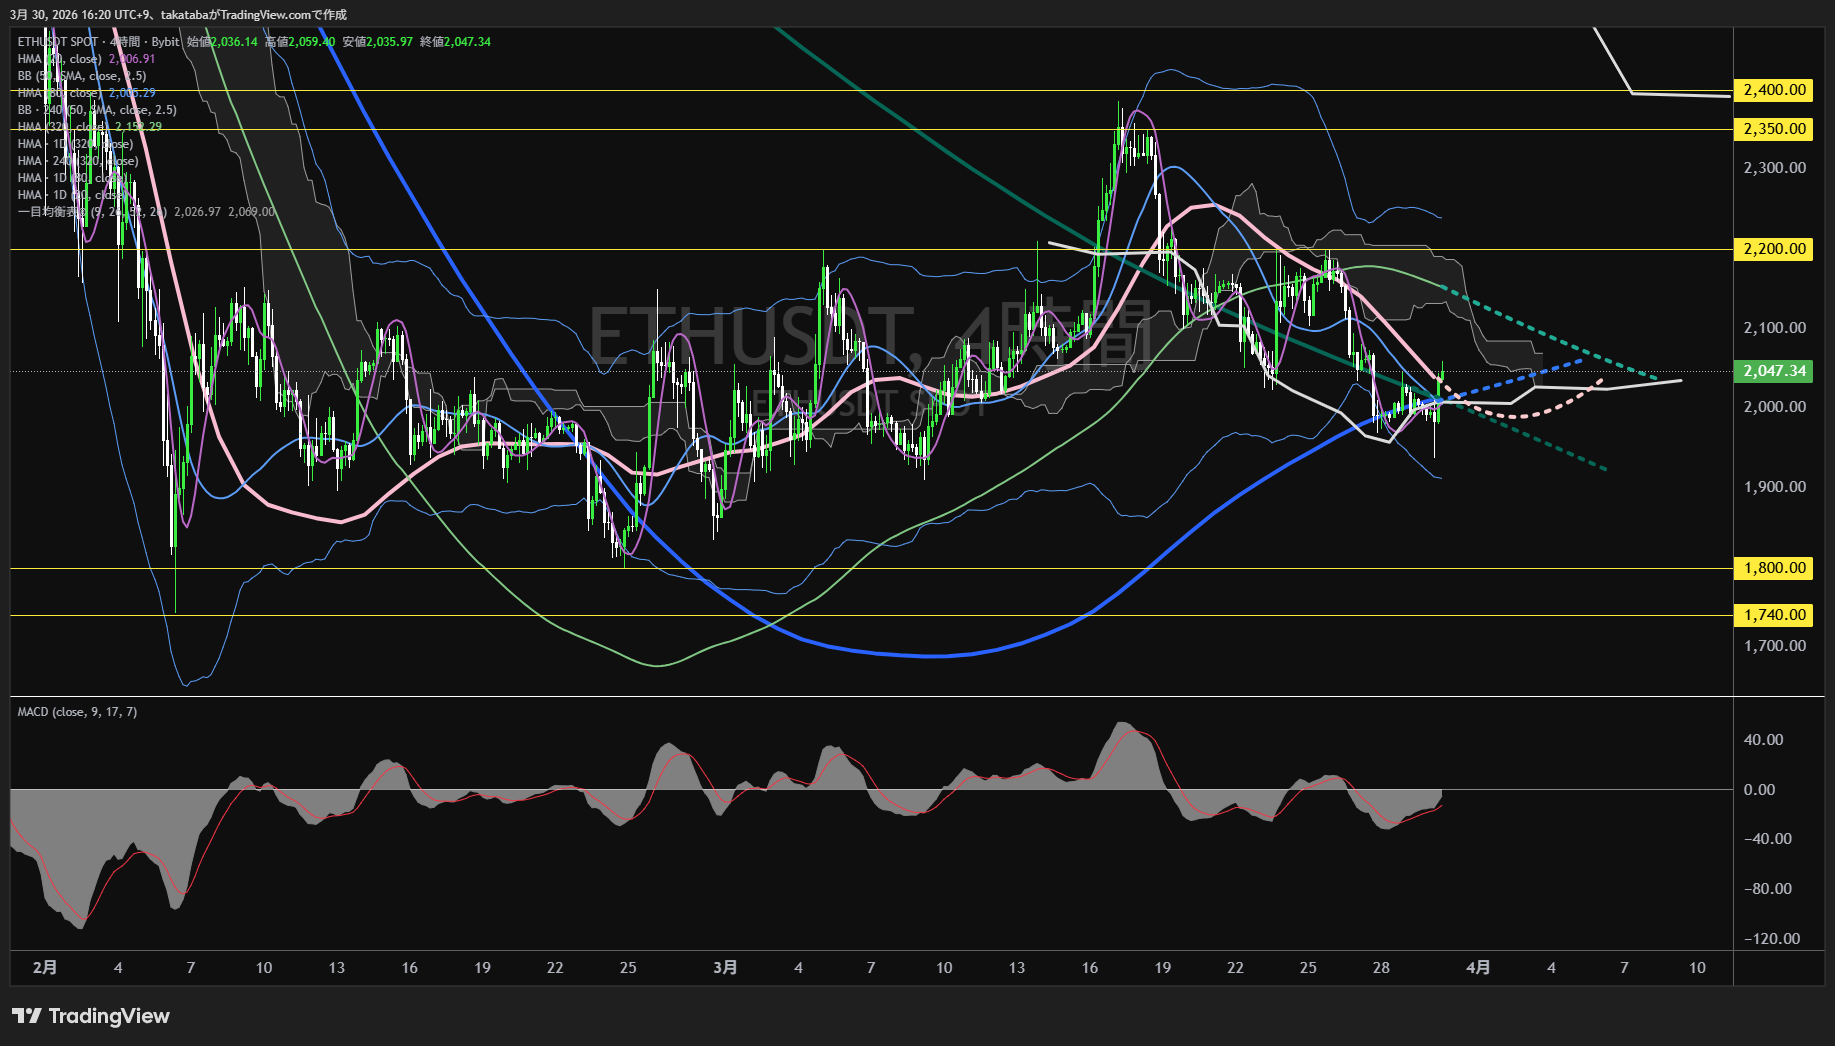This screenshot has width=1835, height=1046.
Task: Click the 2月 label on time axis
Action: [45, 967]
